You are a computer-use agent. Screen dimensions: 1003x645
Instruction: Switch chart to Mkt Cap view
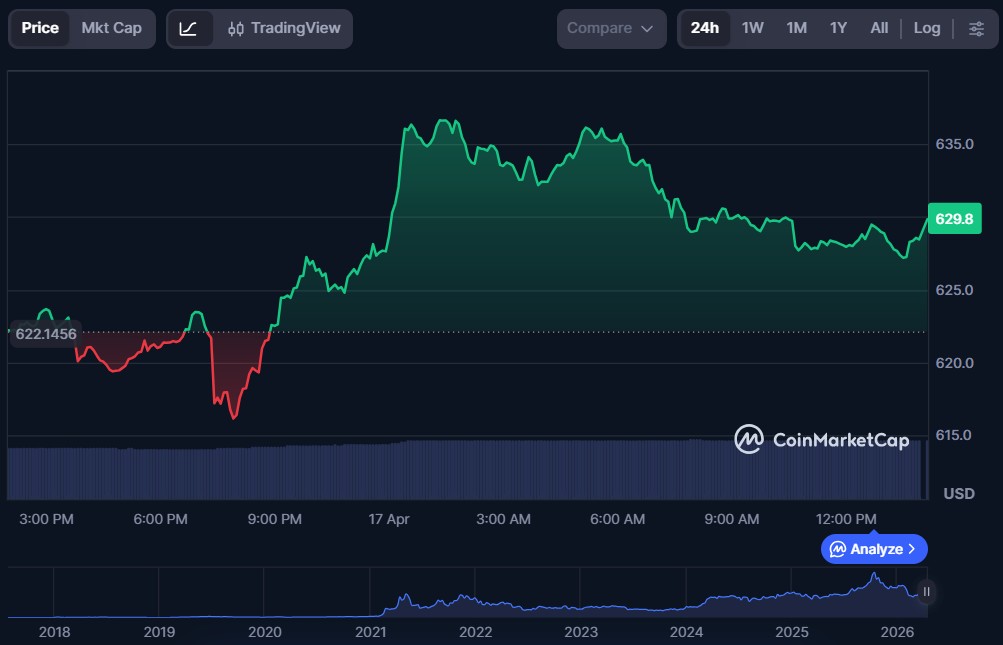pyautogui.click(x=111, y=28)
